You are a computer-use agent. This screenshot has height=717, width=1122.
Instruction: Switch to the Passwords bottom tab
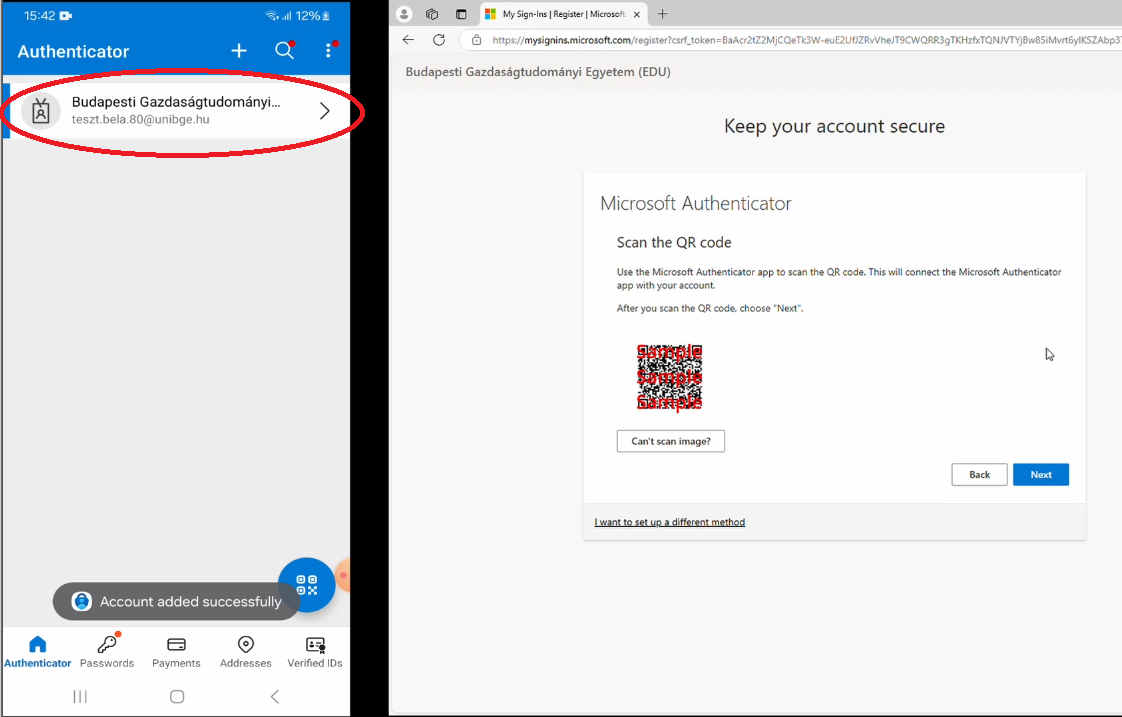pos(107,652)
